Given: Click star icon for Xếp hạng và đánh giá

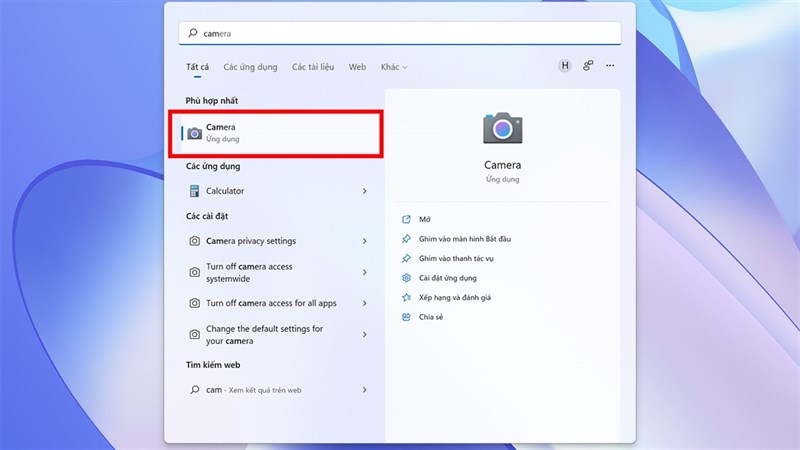Looking at the screenshot, I should click(406, 297).
